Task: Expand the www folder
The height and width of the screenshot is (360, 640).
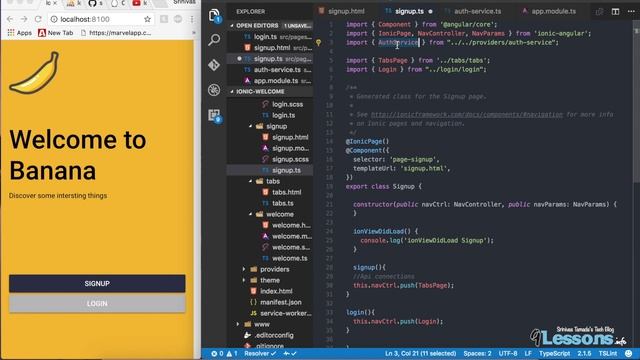Action: coord(238,324)
